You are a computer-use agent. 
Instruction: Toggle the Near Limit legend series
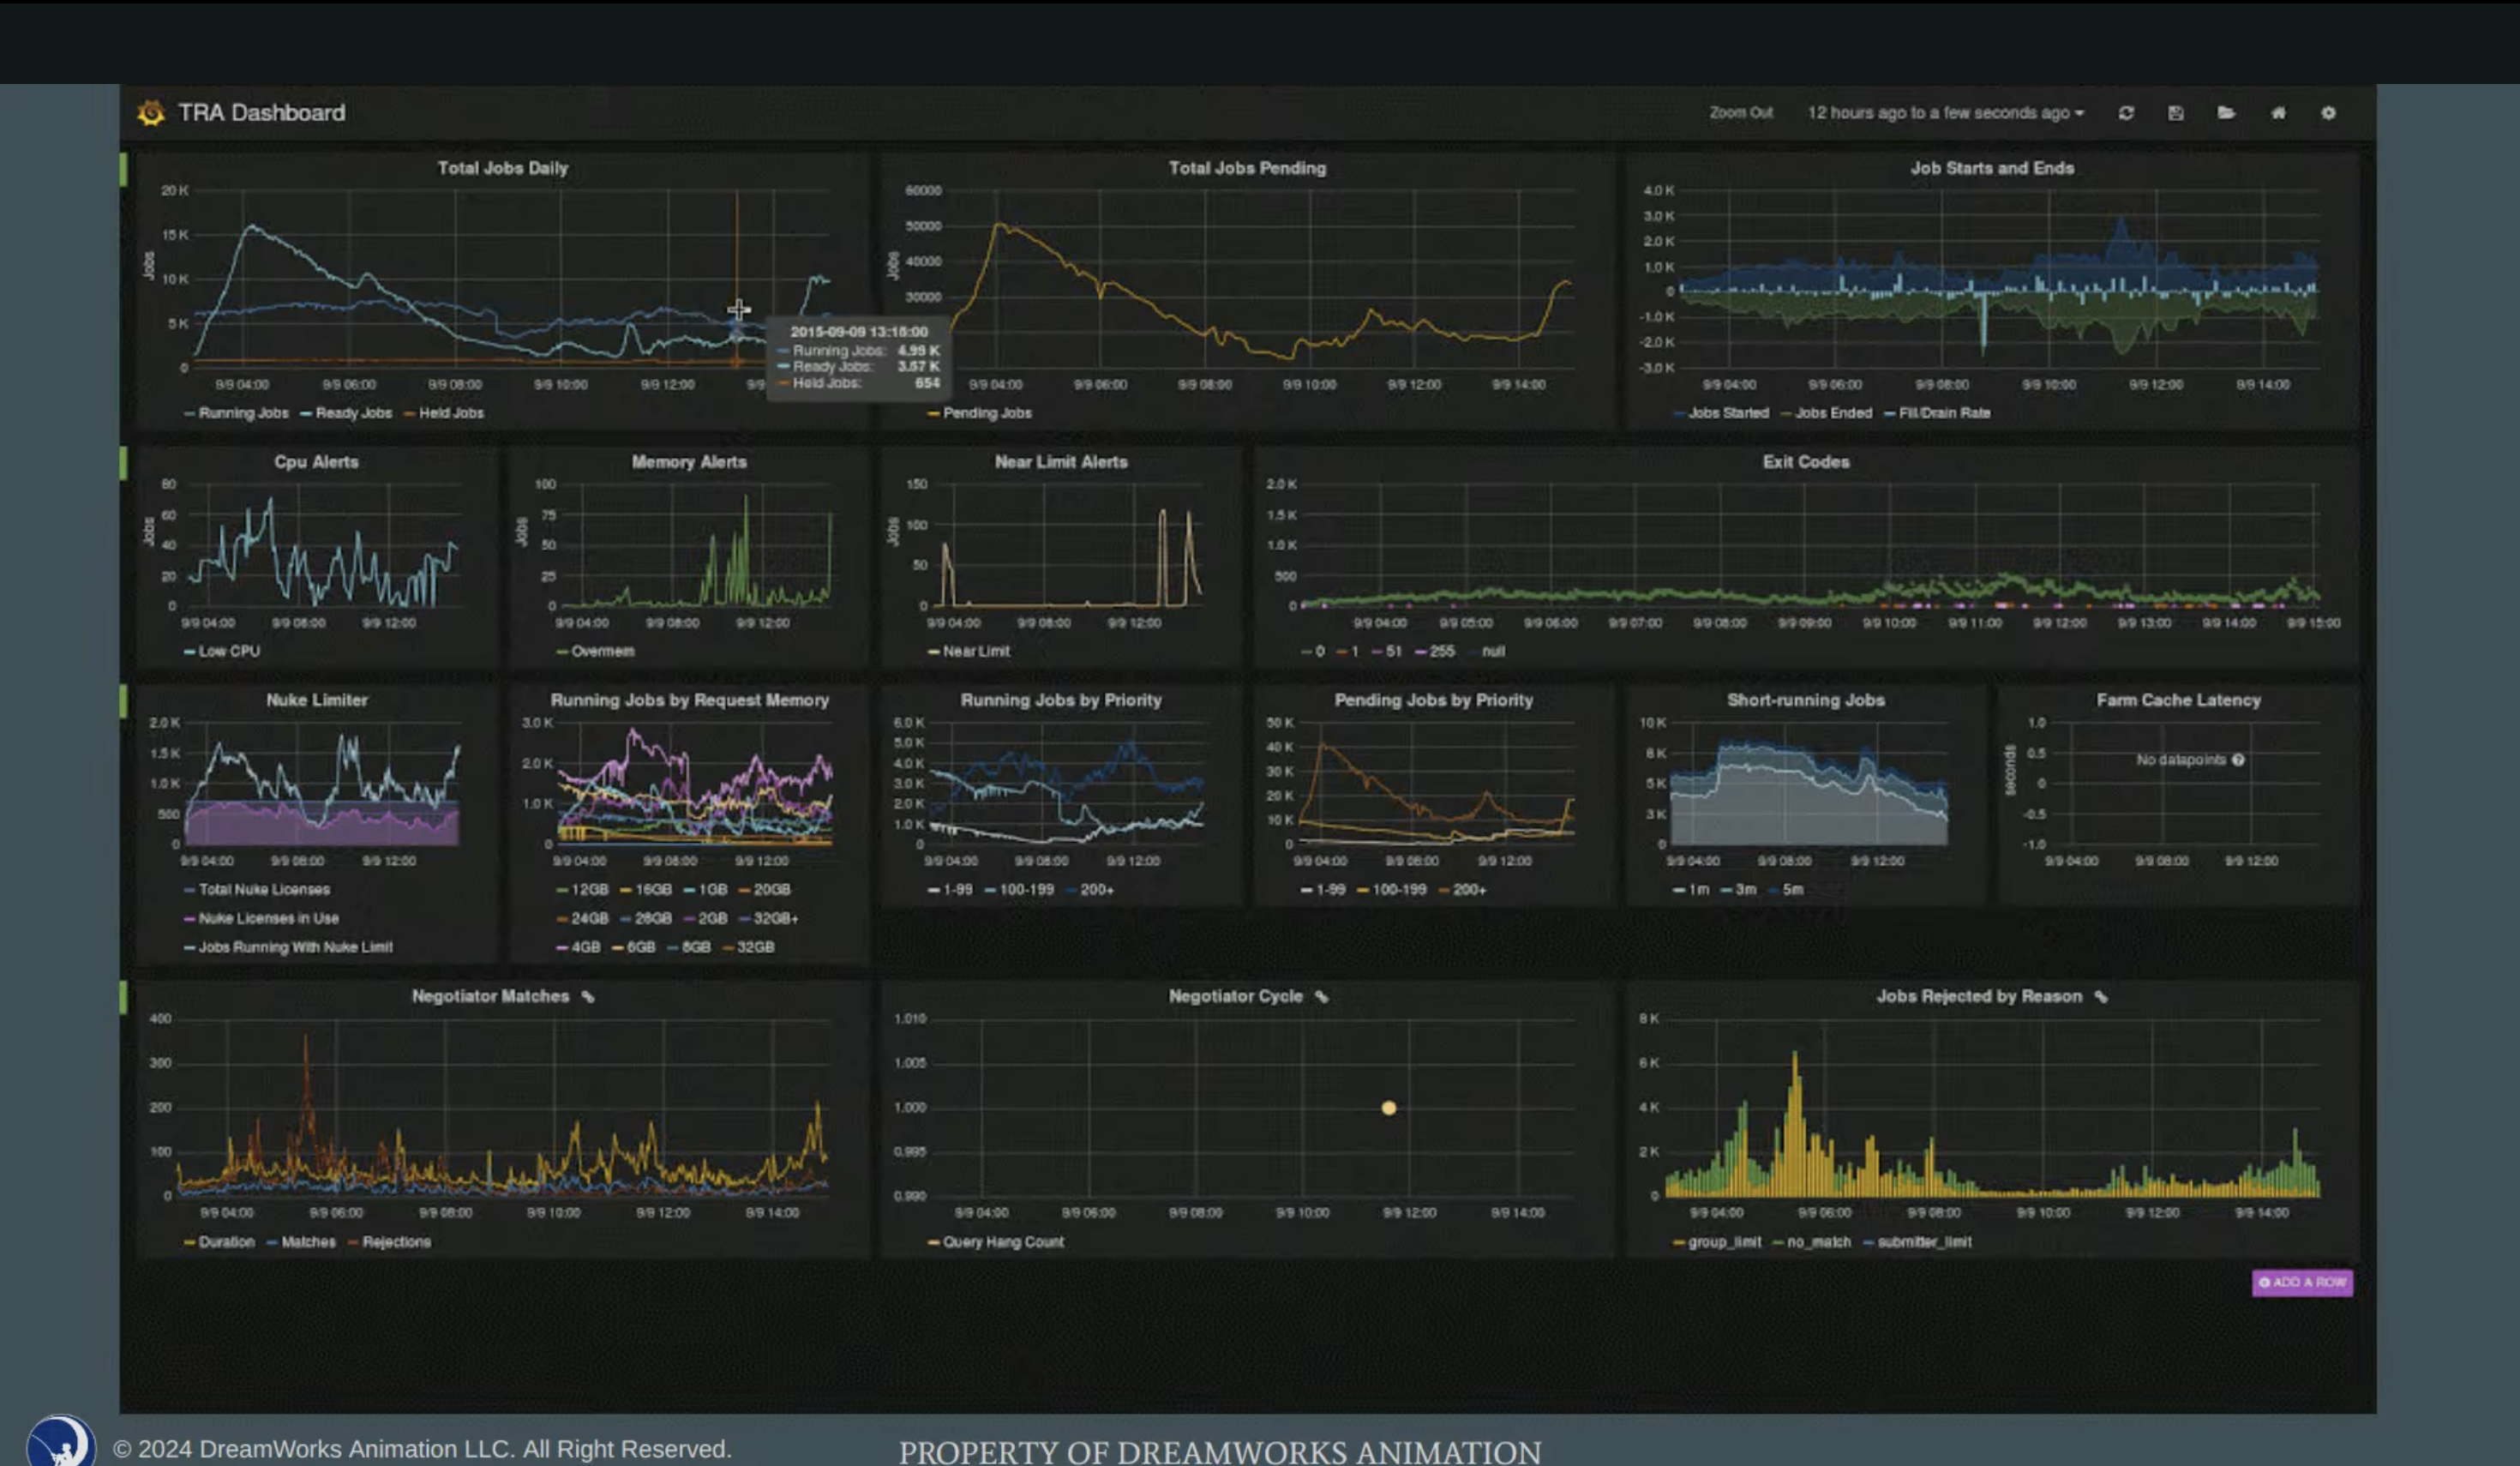[x=976, y=651]
